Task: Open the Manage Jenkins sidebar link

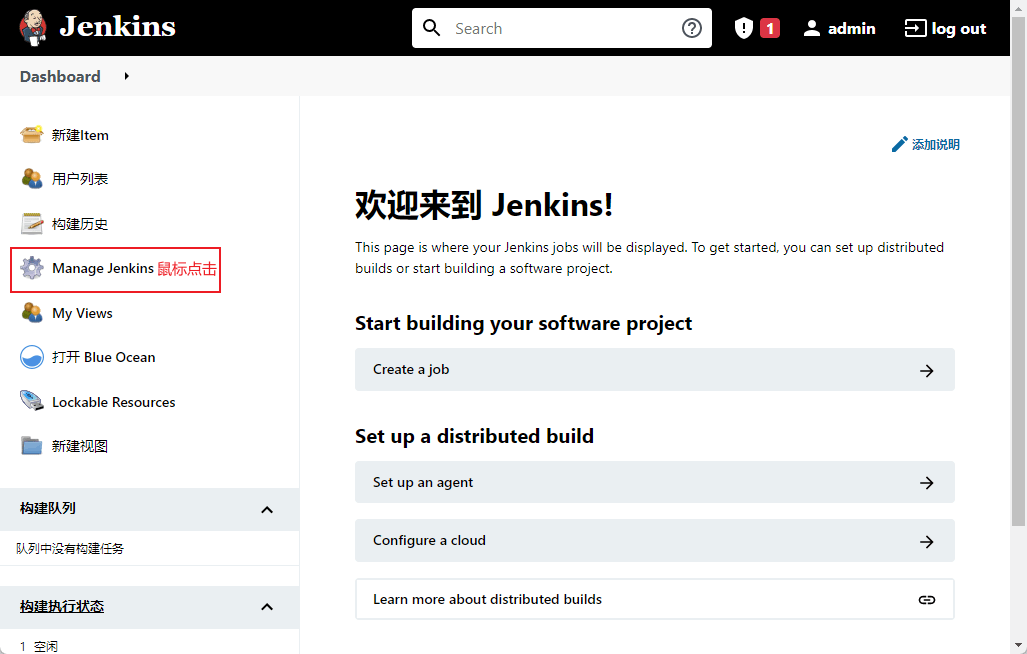Action: tap(103, 268)
